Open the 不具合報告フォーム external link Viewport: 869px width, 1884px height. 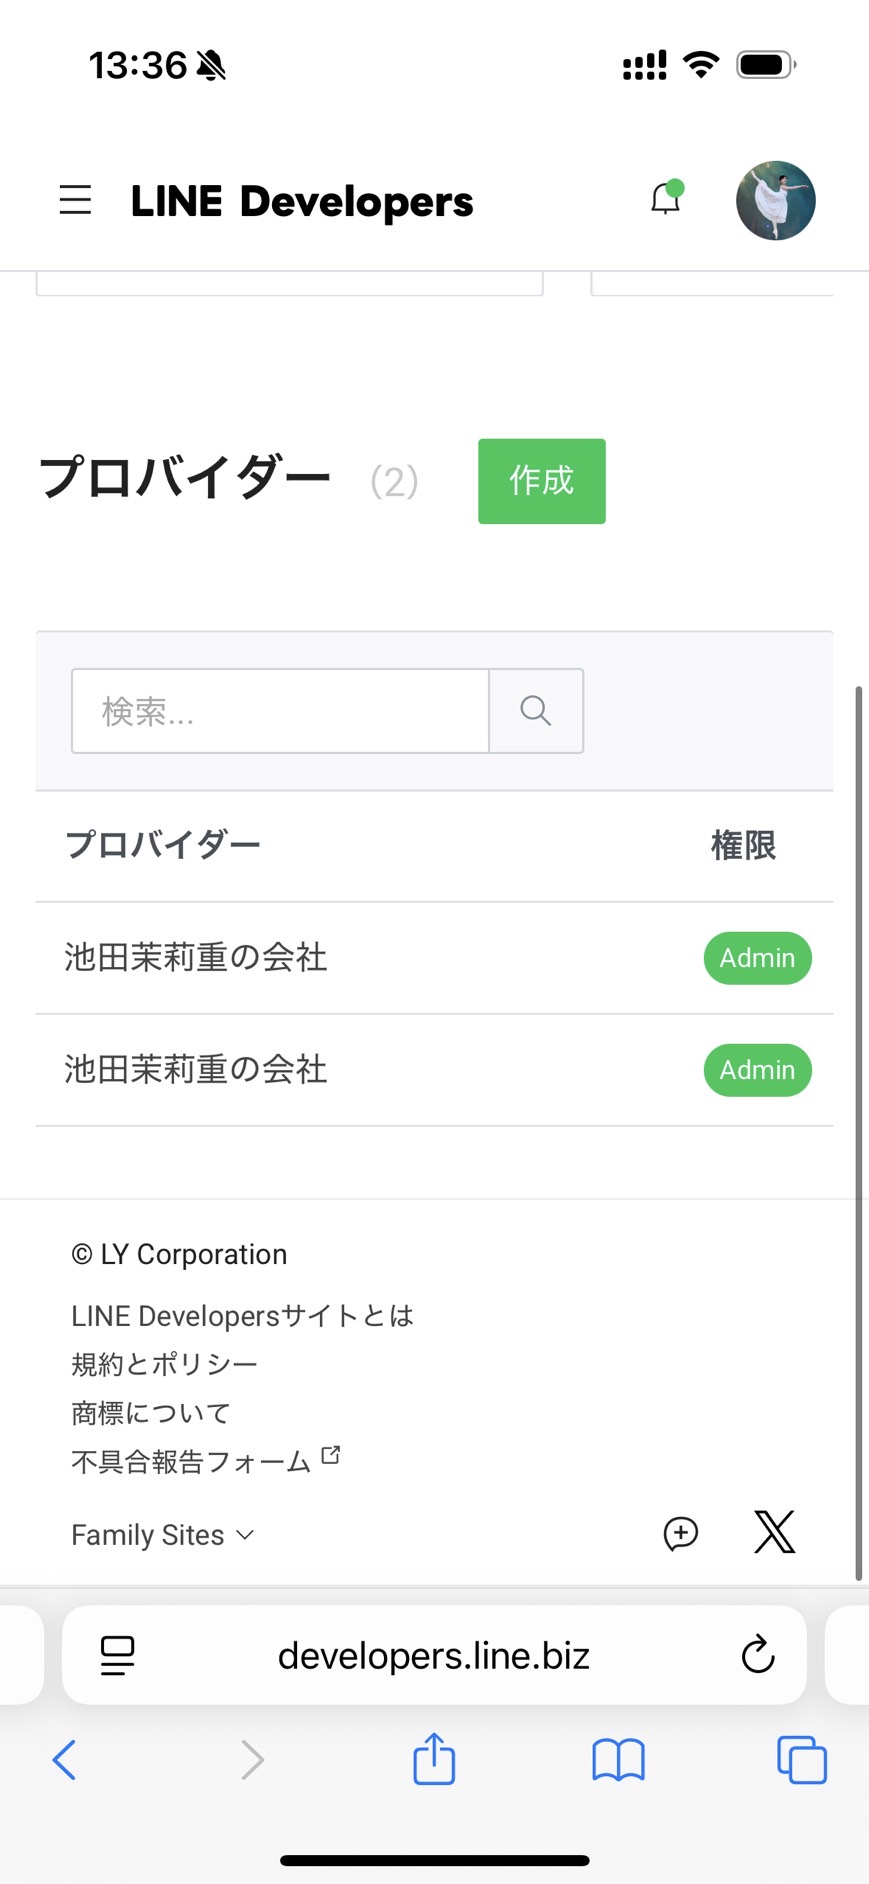pyautogui.click(x=206, y=1461)
